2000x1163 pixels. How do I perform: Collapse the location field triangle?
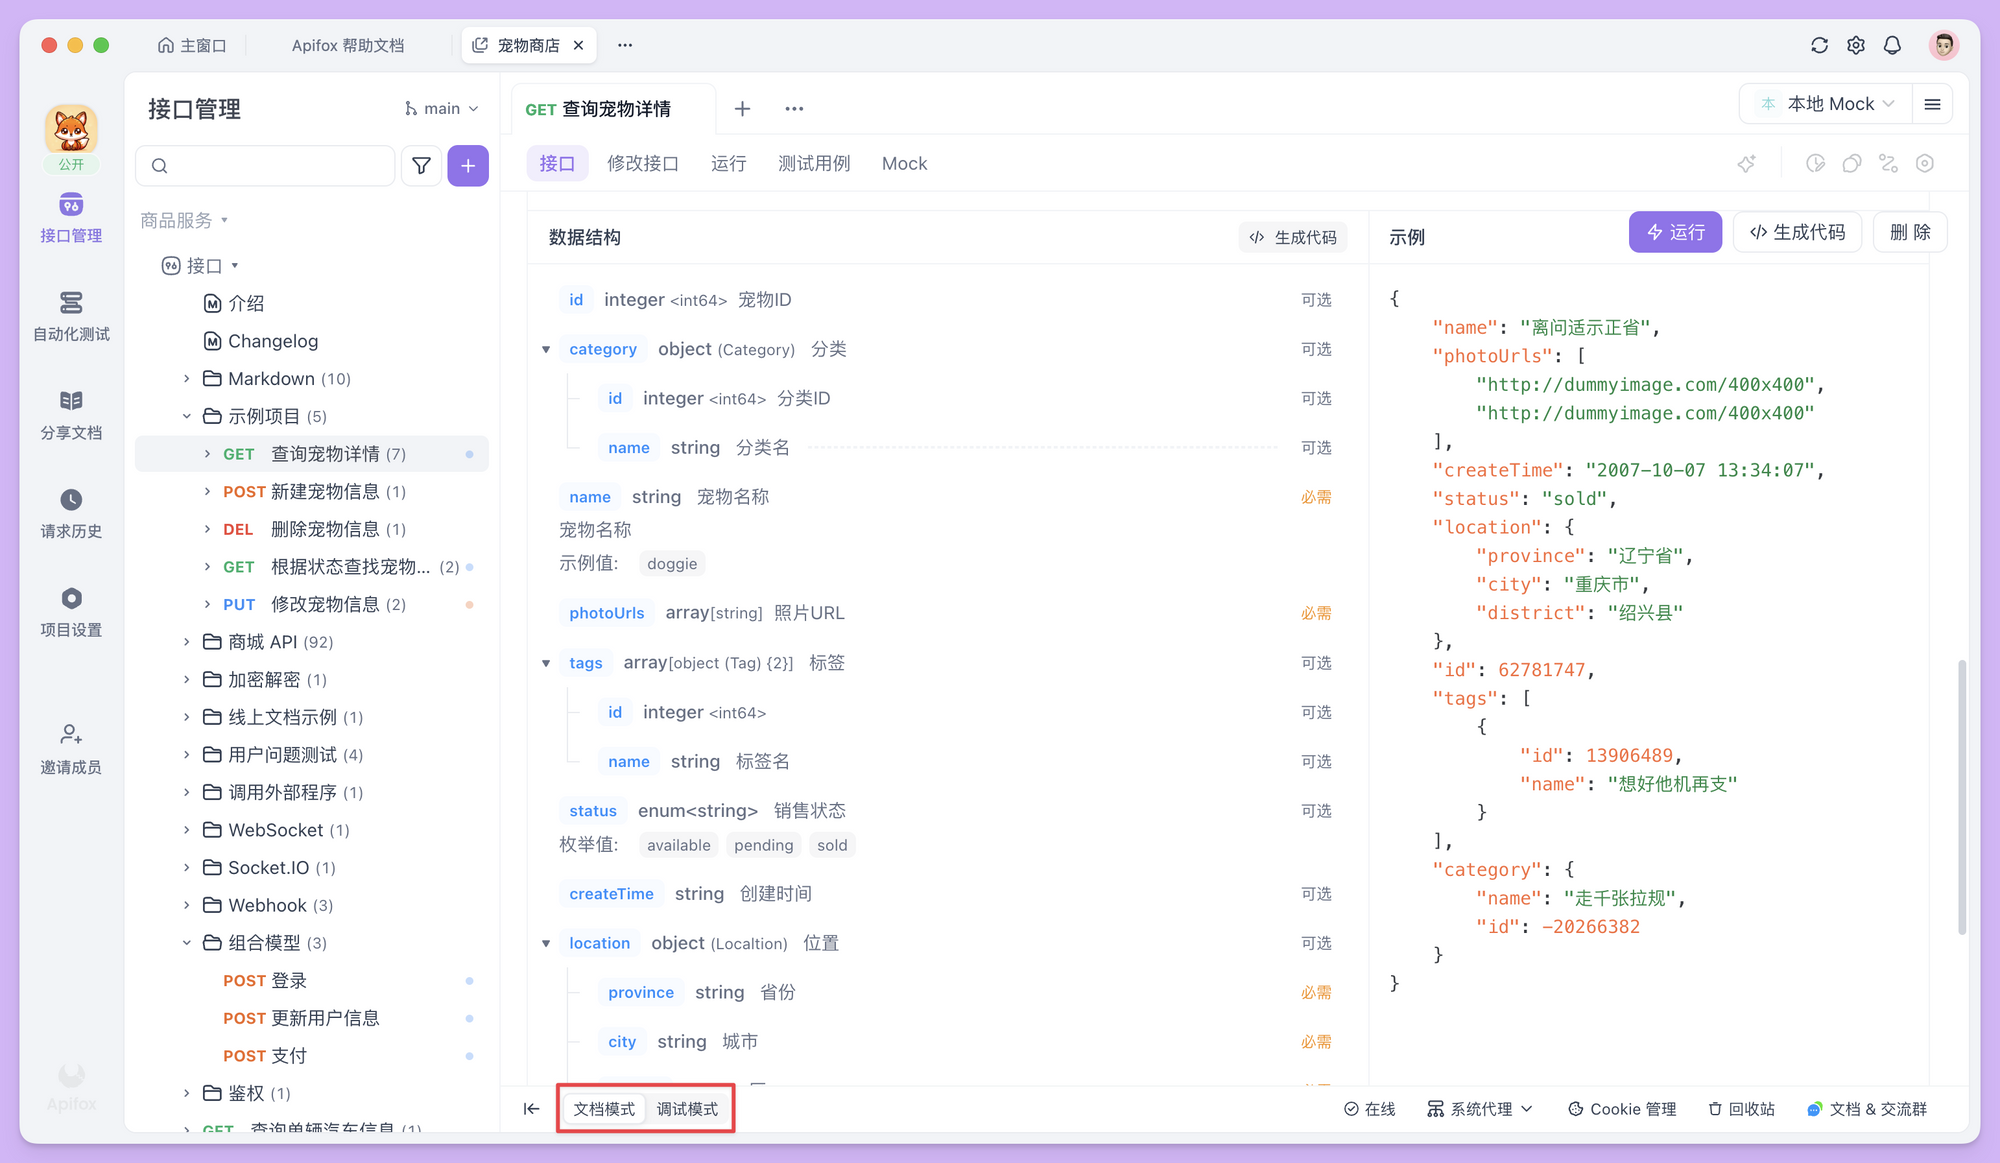coord(546,943)
